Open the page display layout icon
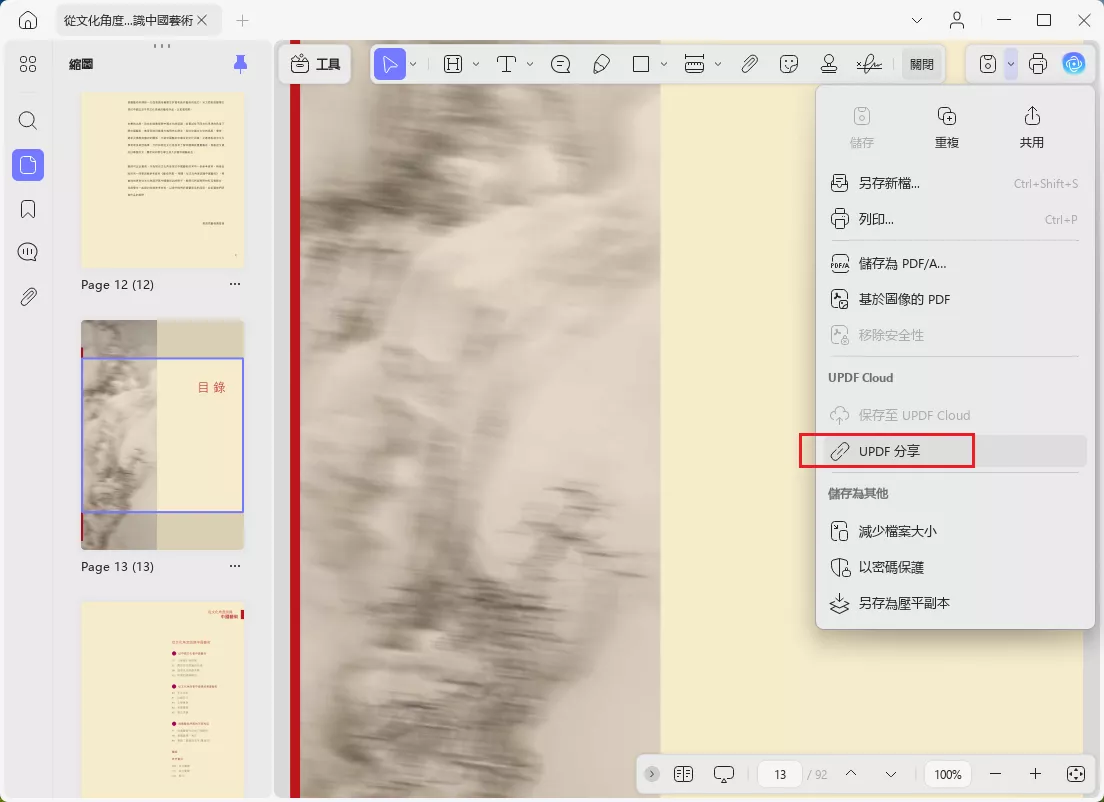1104x802 pixels. pos(683,775)
